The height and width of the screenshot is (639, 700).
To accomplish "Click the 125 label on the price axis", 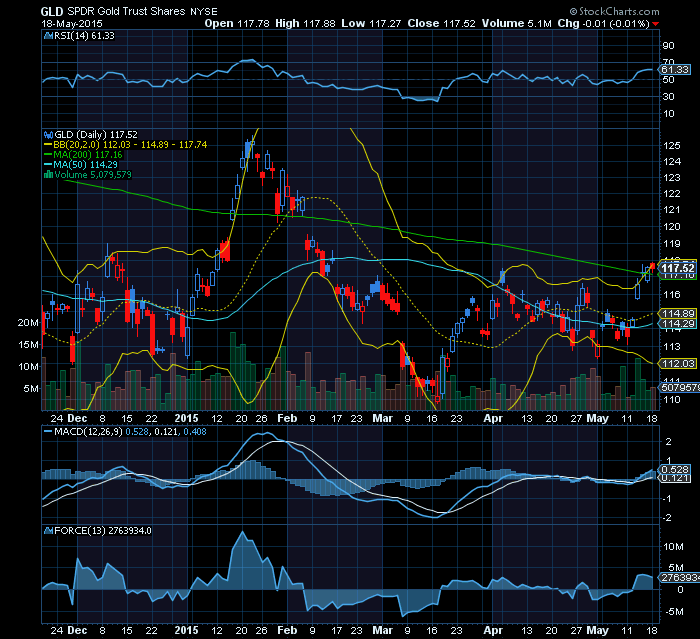I will coord(672,146).
